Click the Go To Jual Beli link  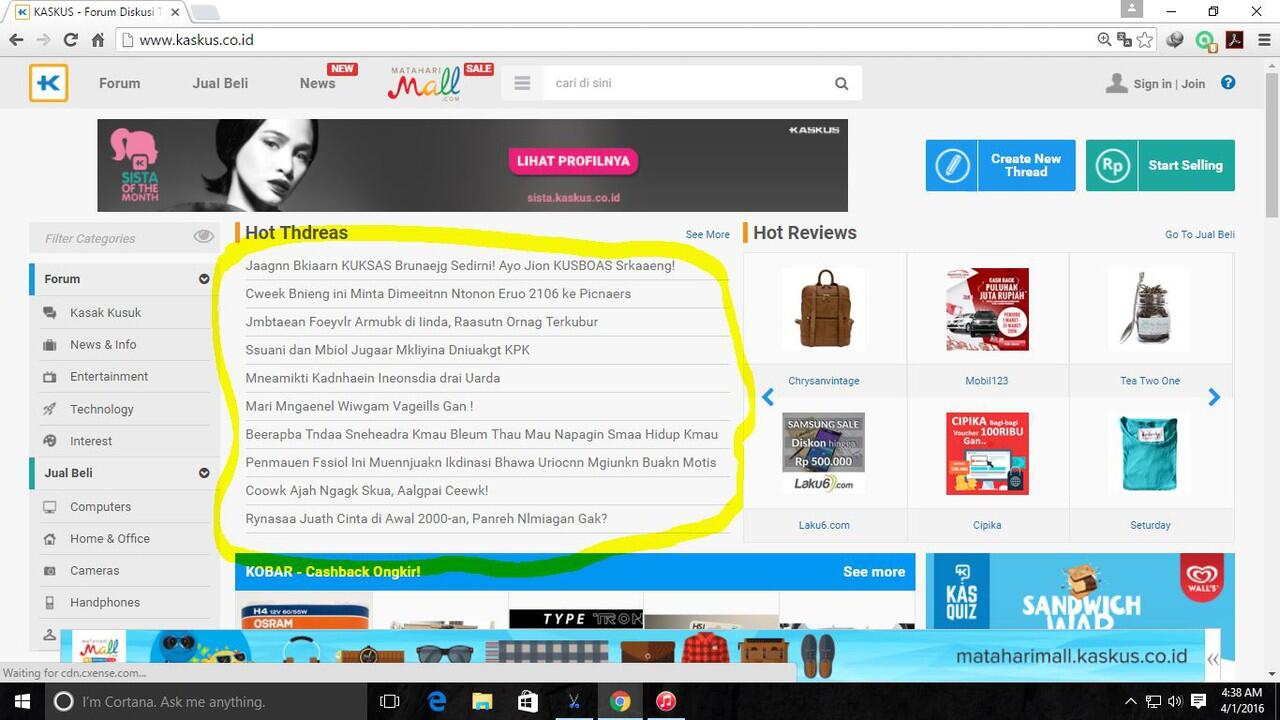click(x=1200, y=235)
